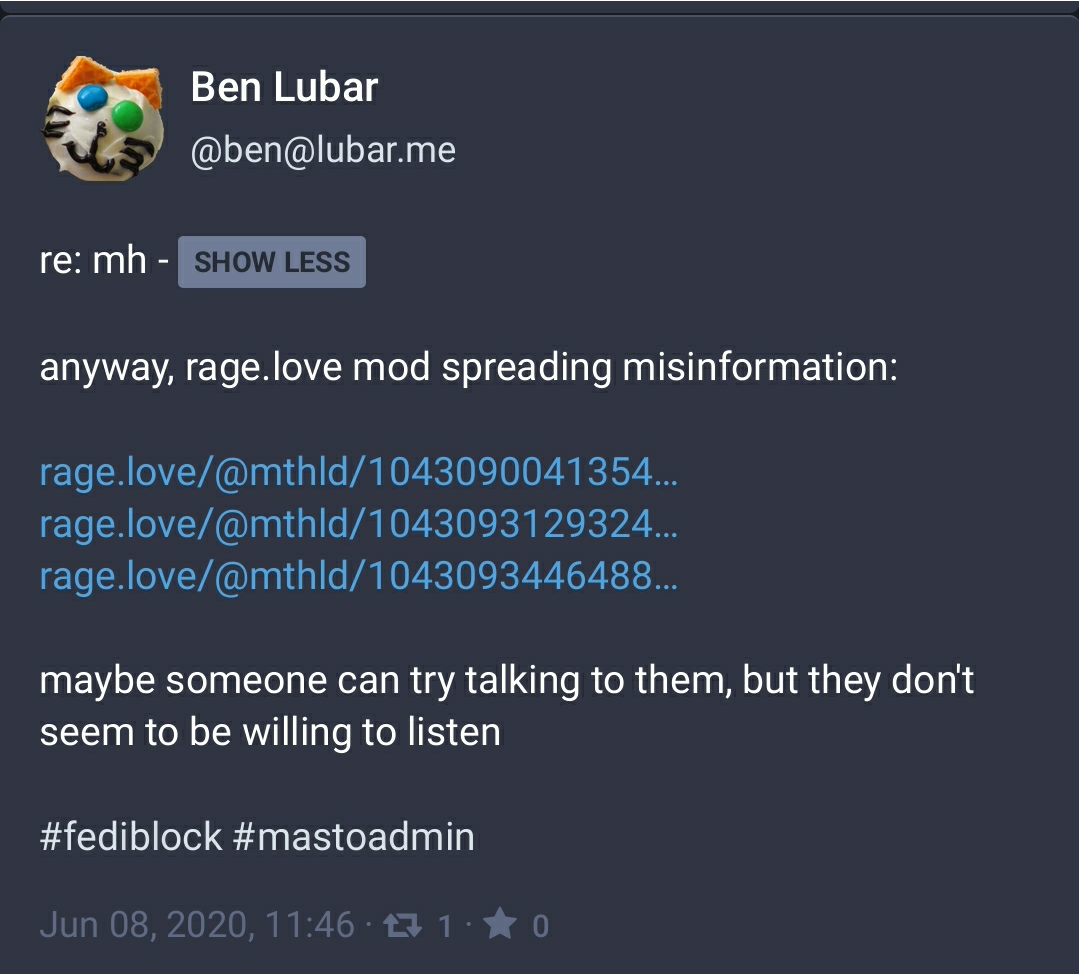Open rage.love link ending in 1043093129324
1079x974 pixels.
click(x=358, y=523)
